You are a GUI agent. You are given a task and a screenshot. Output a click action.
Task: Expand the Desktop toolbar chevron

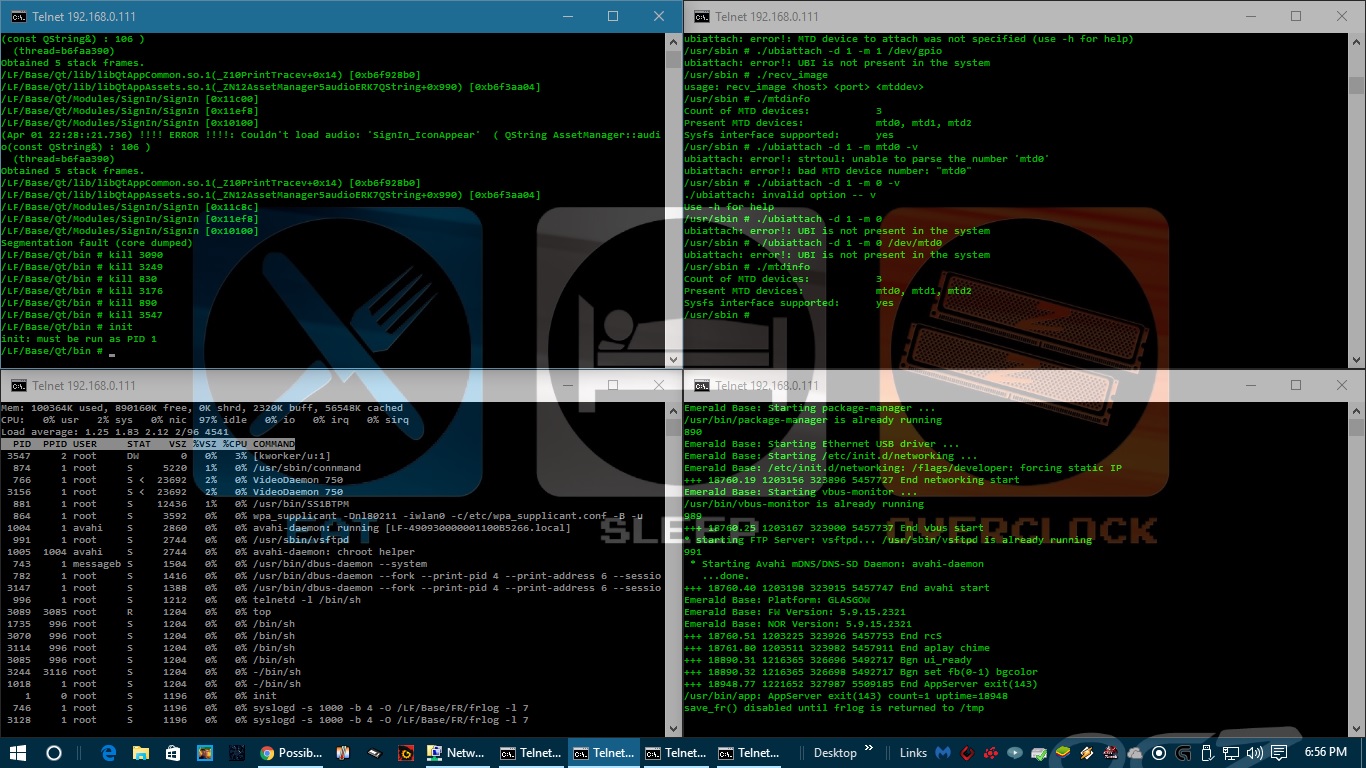pyautogui.click(x=869, y=753)
